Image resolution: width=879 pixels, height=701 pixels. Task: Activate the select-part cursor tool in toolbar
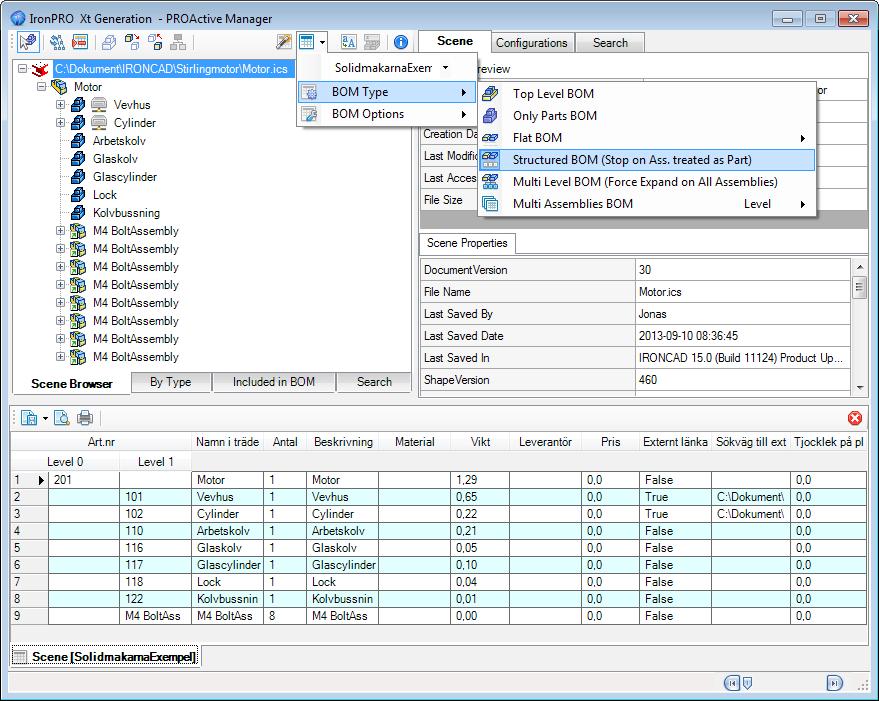click(x=27, y=41)
